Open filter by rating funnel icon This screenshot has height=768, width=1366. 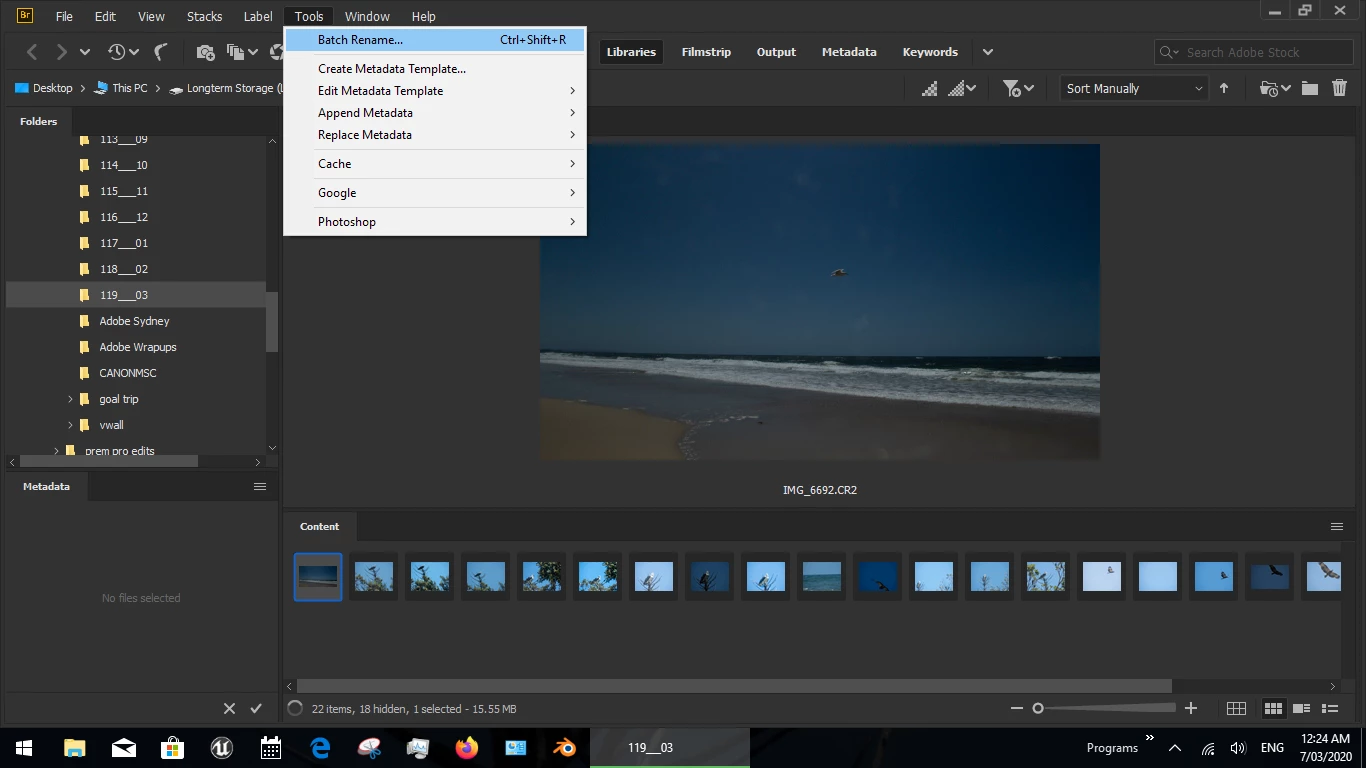[x=1018, y=88]
